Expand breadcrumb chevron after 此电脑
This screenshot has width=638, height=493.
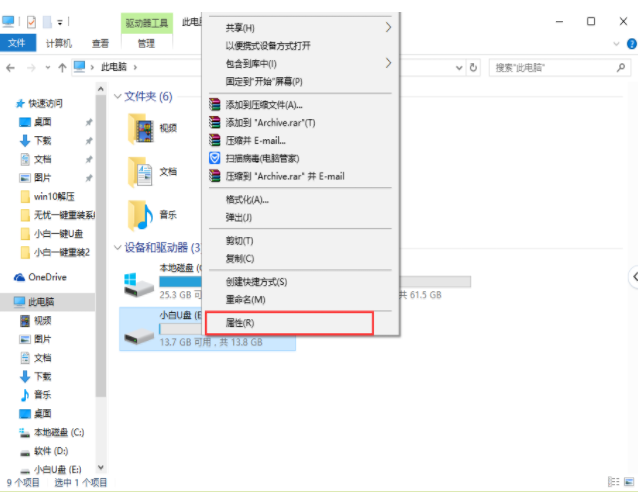135,68
